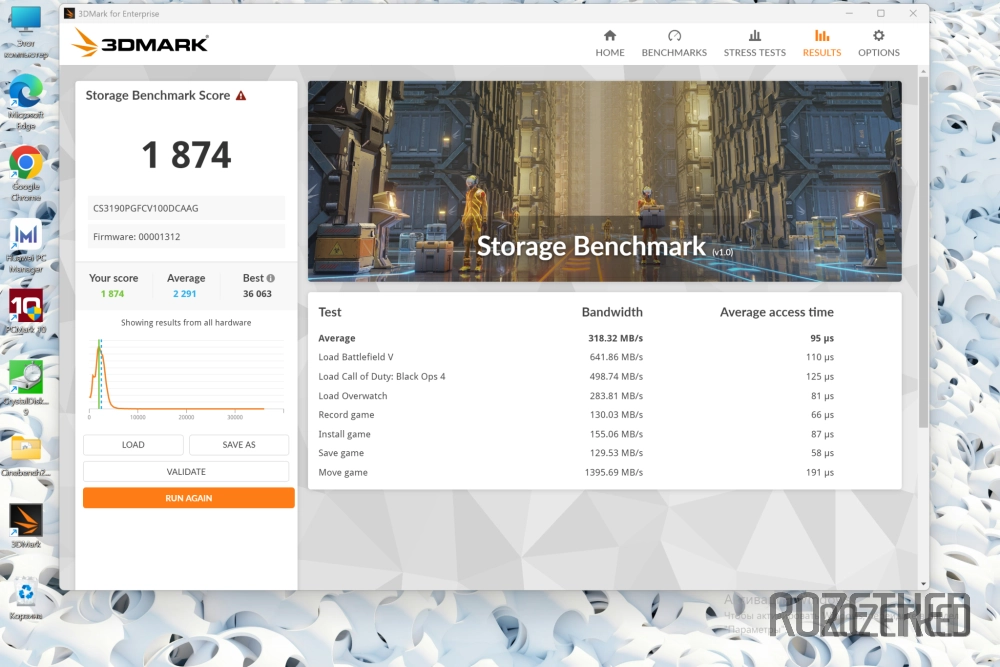Open PCMark 10 desktop shortcut

point(25,306)
